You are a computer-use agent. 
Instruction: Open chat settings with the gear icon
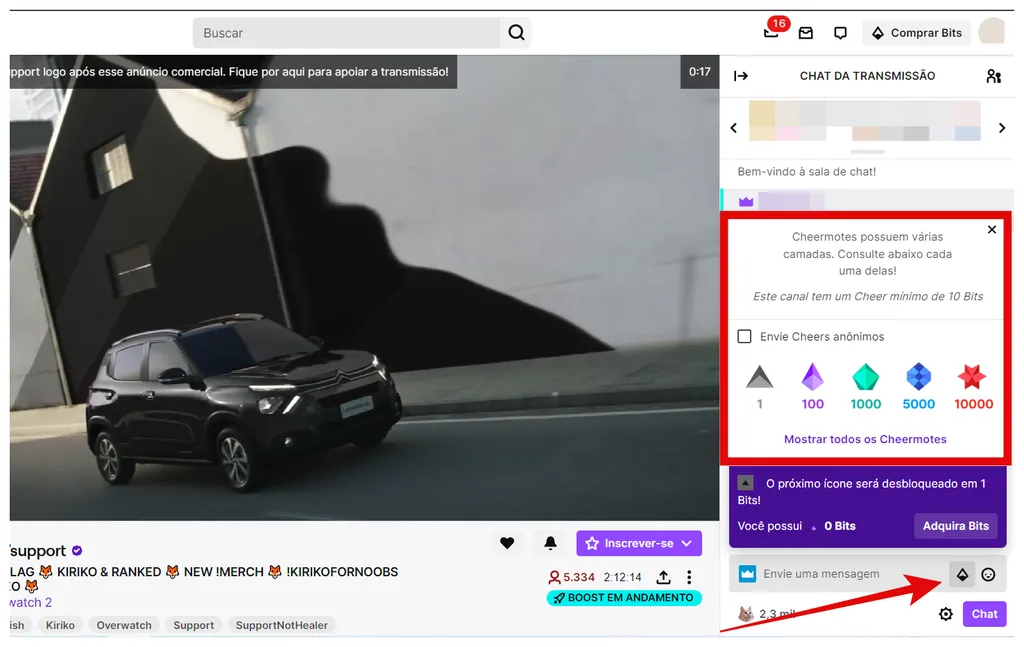(946, 614)
